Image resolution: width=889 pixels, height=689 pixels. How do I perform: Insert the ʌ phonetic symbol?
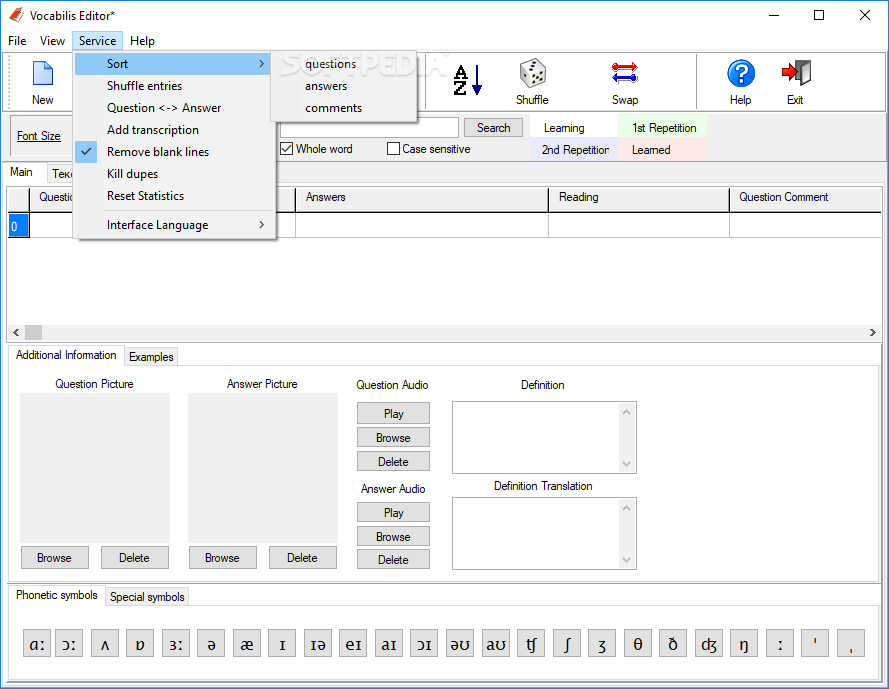pos(105,643)
